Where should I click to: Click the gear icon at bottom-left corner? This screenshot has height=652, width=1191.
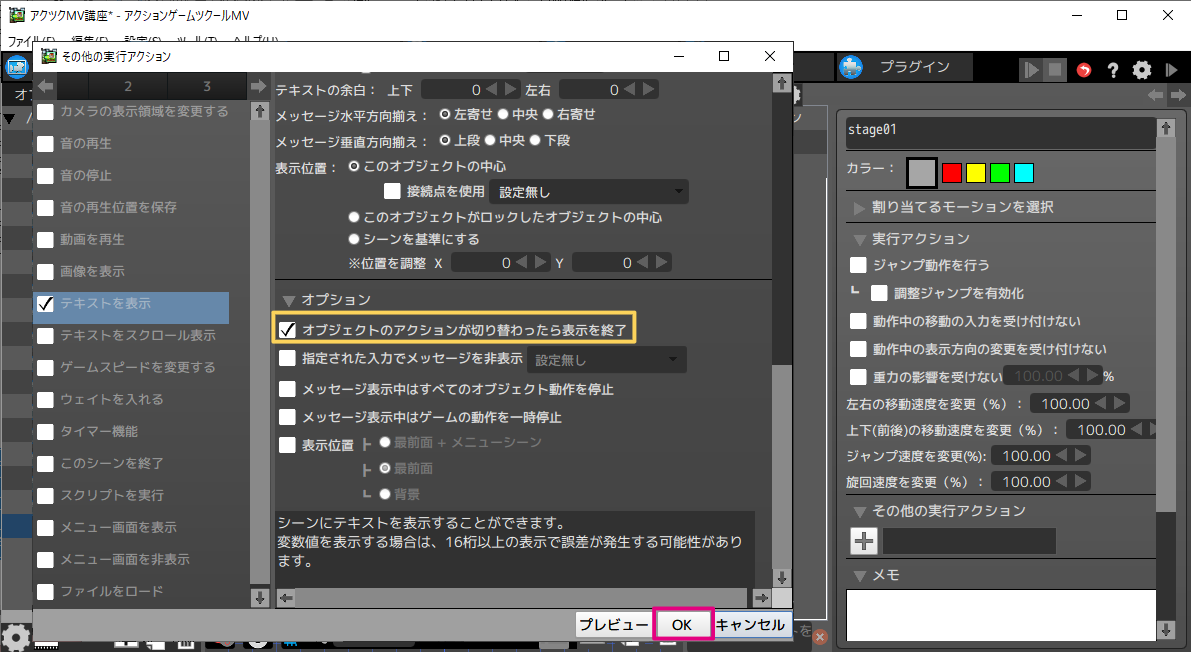click(x=15, y=637)
